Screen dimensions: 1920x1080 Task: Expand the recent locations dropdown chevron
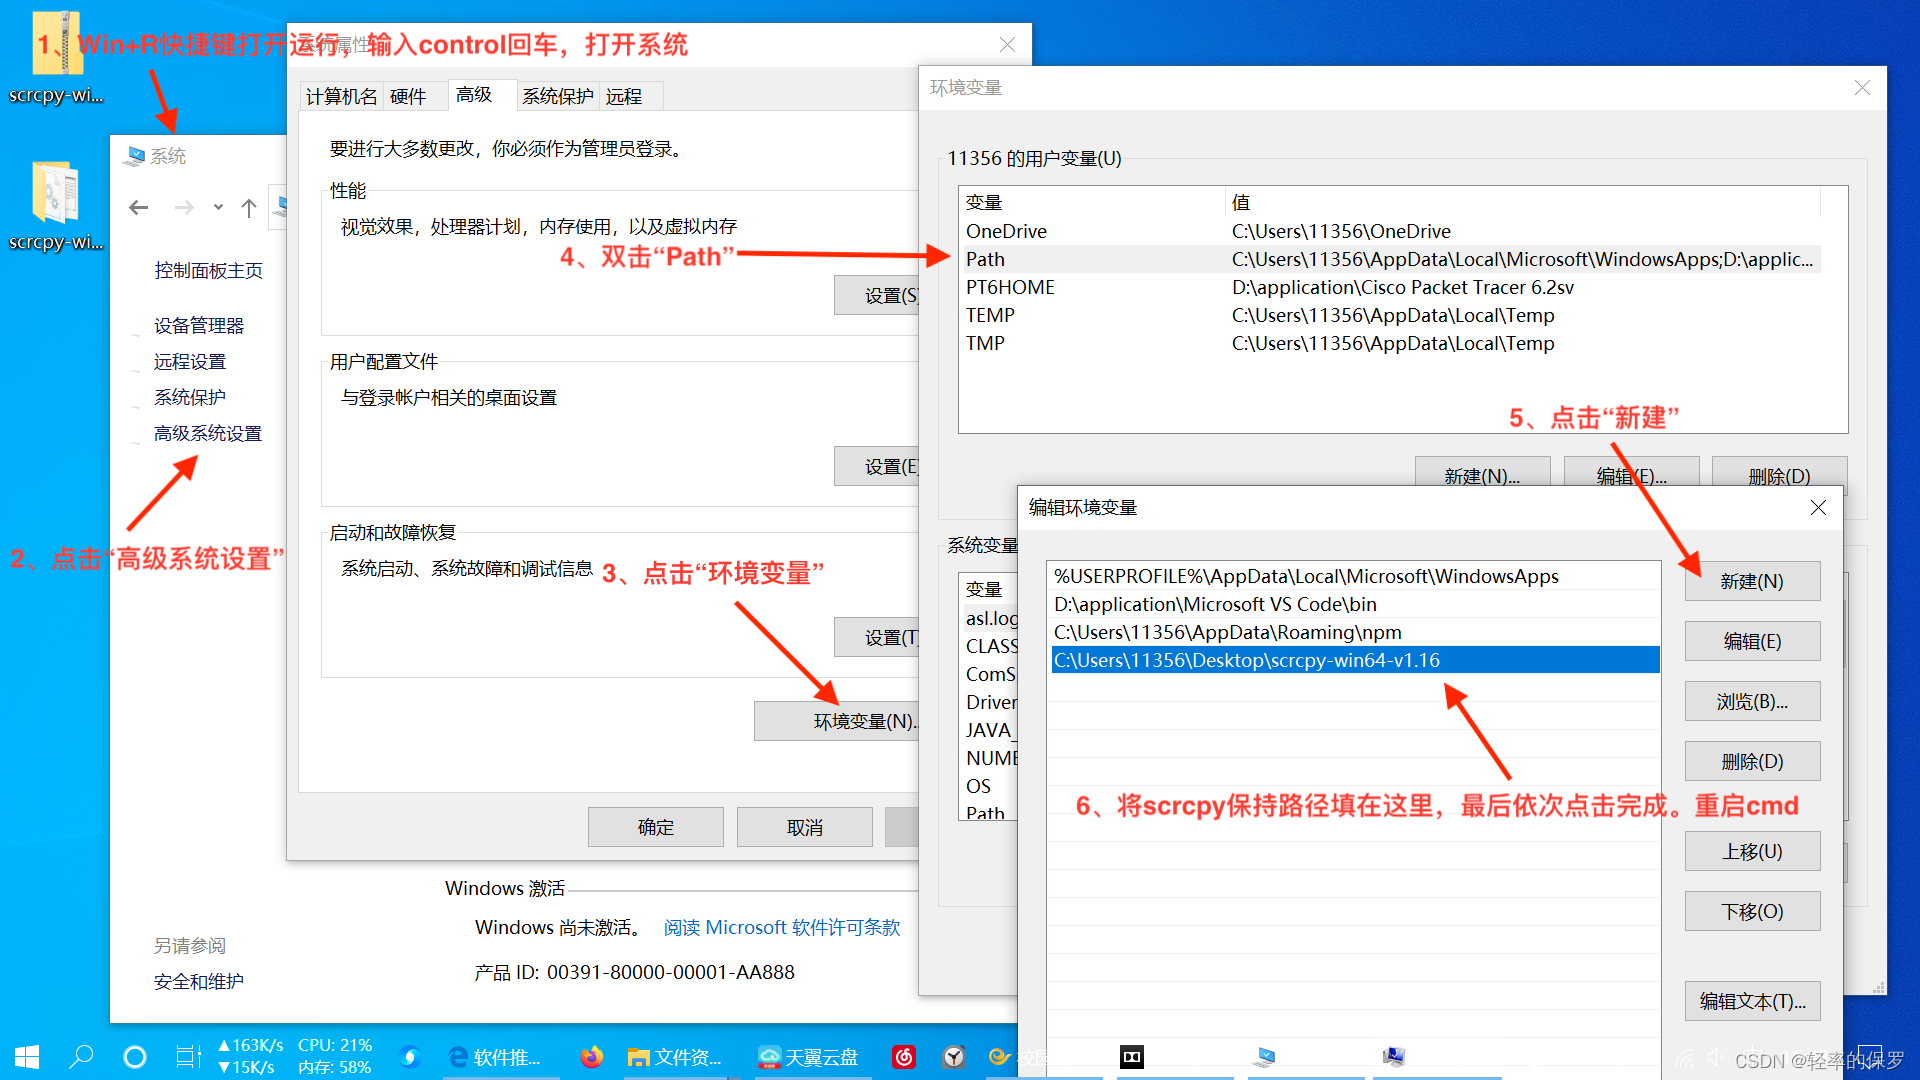tap(218, 208)
